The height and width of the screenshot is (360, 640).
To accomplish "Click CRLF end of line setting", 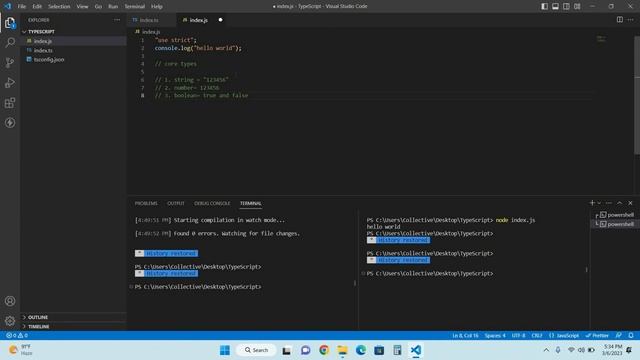I will click(537, 335).
